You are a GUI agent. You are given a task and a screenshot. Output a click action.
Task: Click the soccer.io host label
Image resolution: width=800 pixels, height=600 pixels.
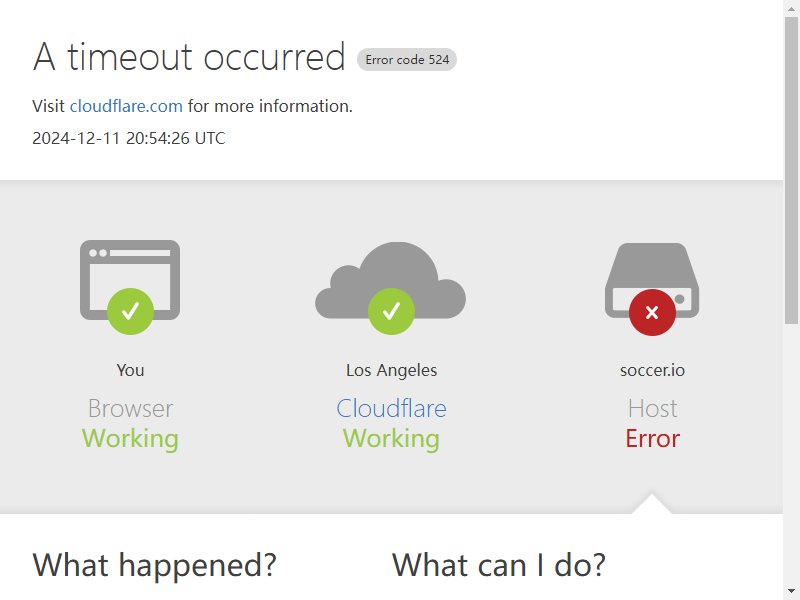pos(652,370)
